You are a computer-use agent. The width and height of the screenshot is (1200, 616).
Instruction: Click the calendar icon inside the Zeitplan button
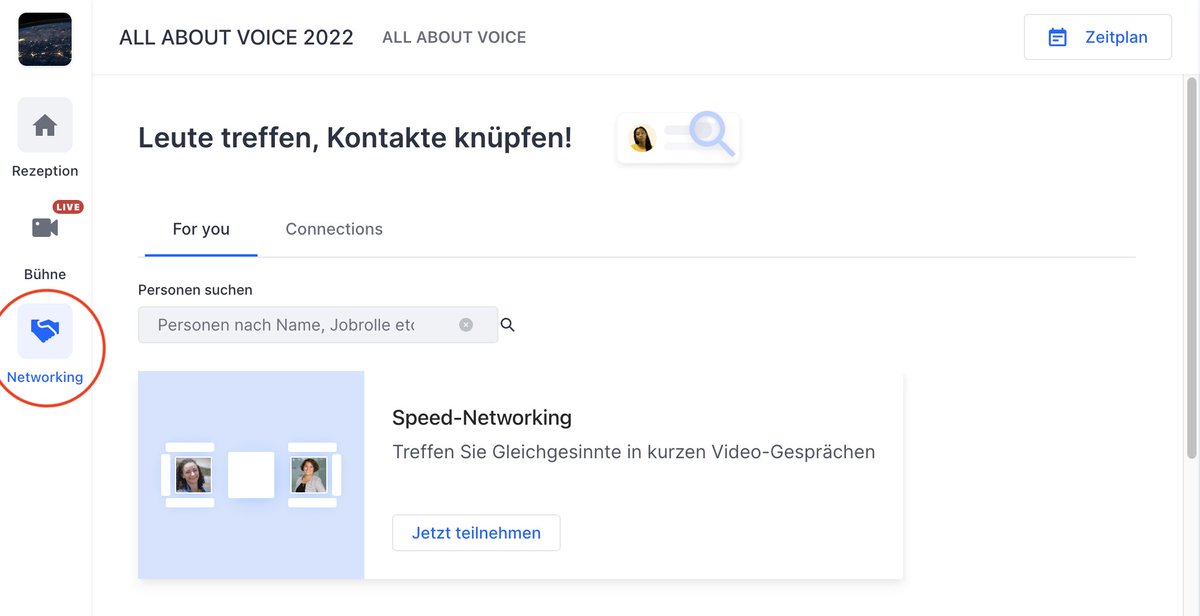[x=1057, y=36]
